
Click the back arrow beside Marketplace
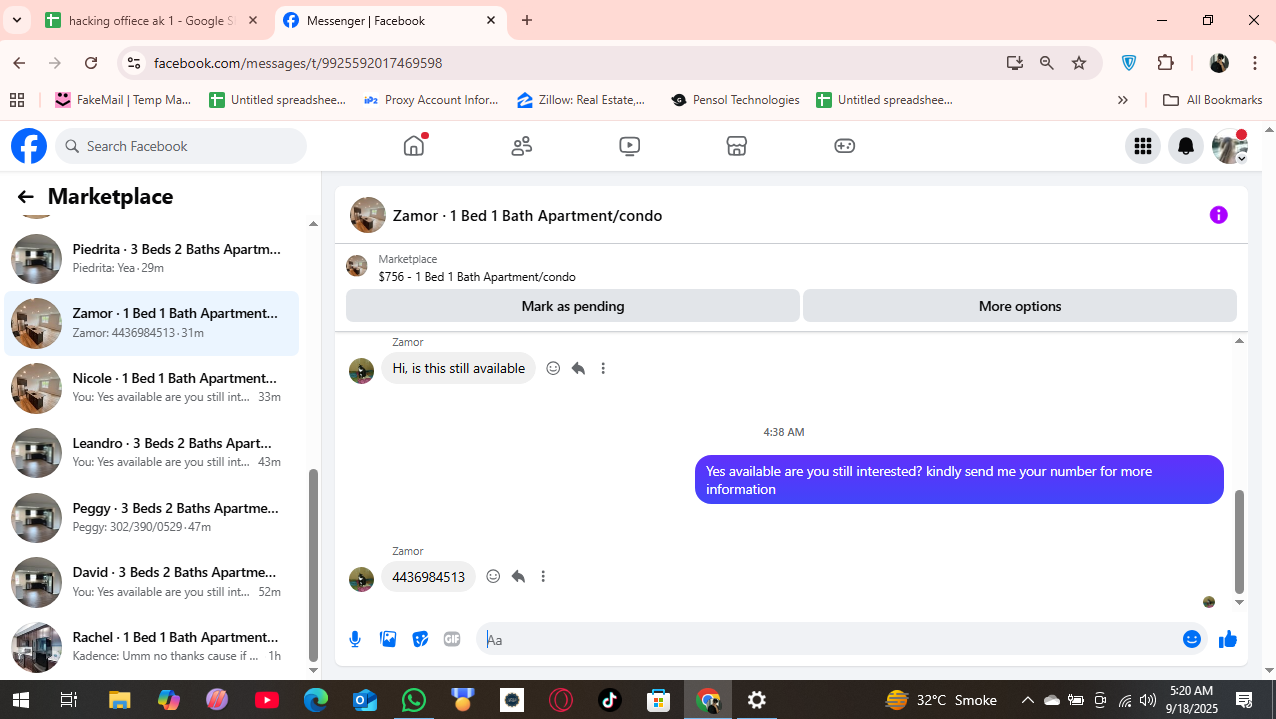point(25,197)
